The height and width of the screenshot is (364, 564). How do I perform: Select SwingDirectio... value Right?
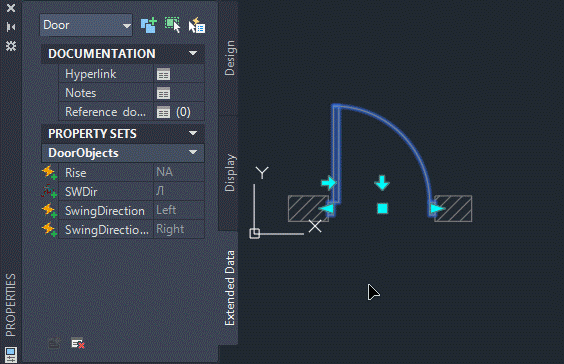[x=179, y=229]
